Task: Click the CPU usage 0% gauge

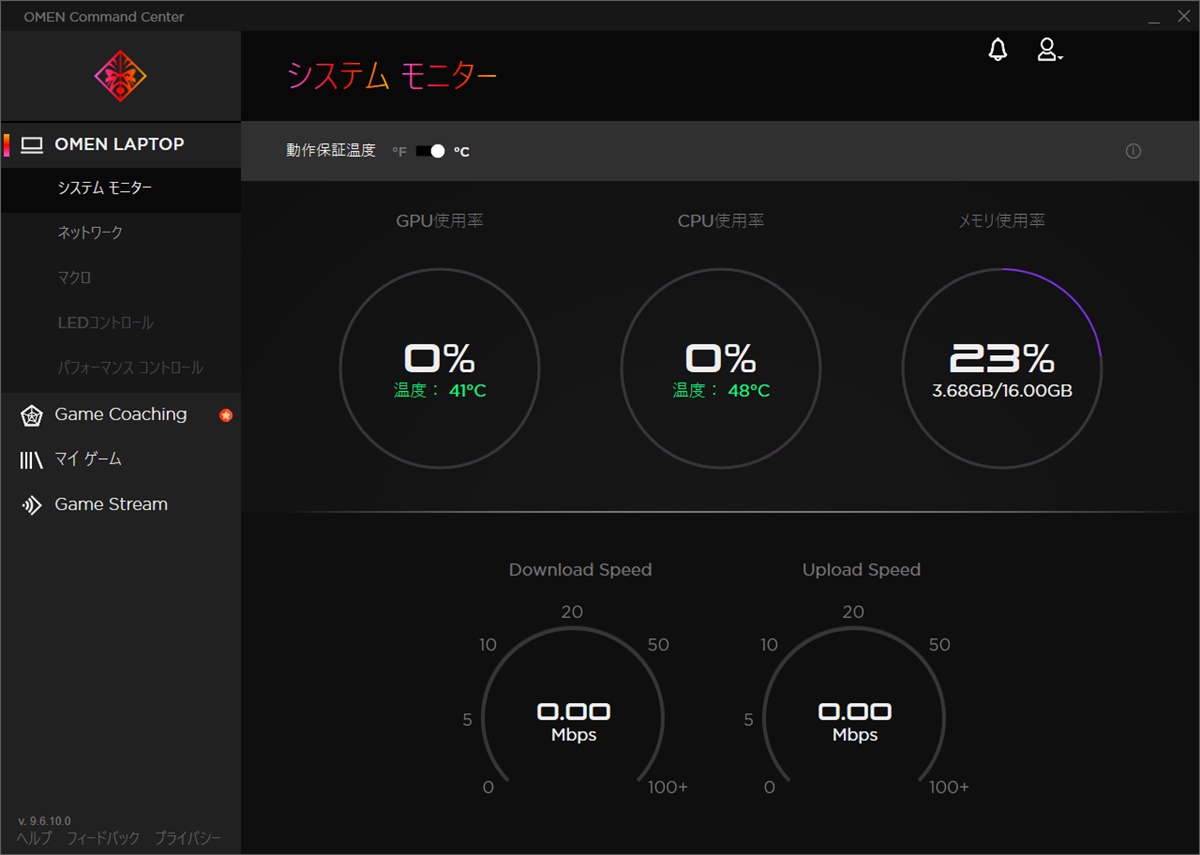Action: [720, 368]
